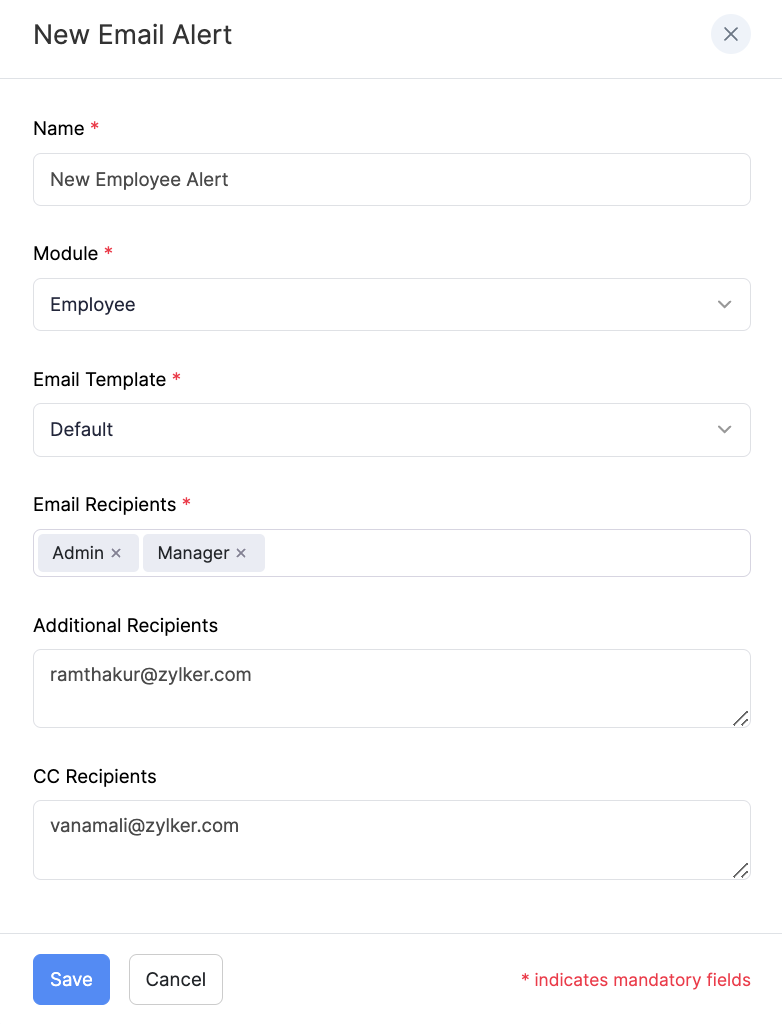Focus the Additional Recipients text area
Image resolution: width=782 pixels, height=1024 pixels.
391,700
